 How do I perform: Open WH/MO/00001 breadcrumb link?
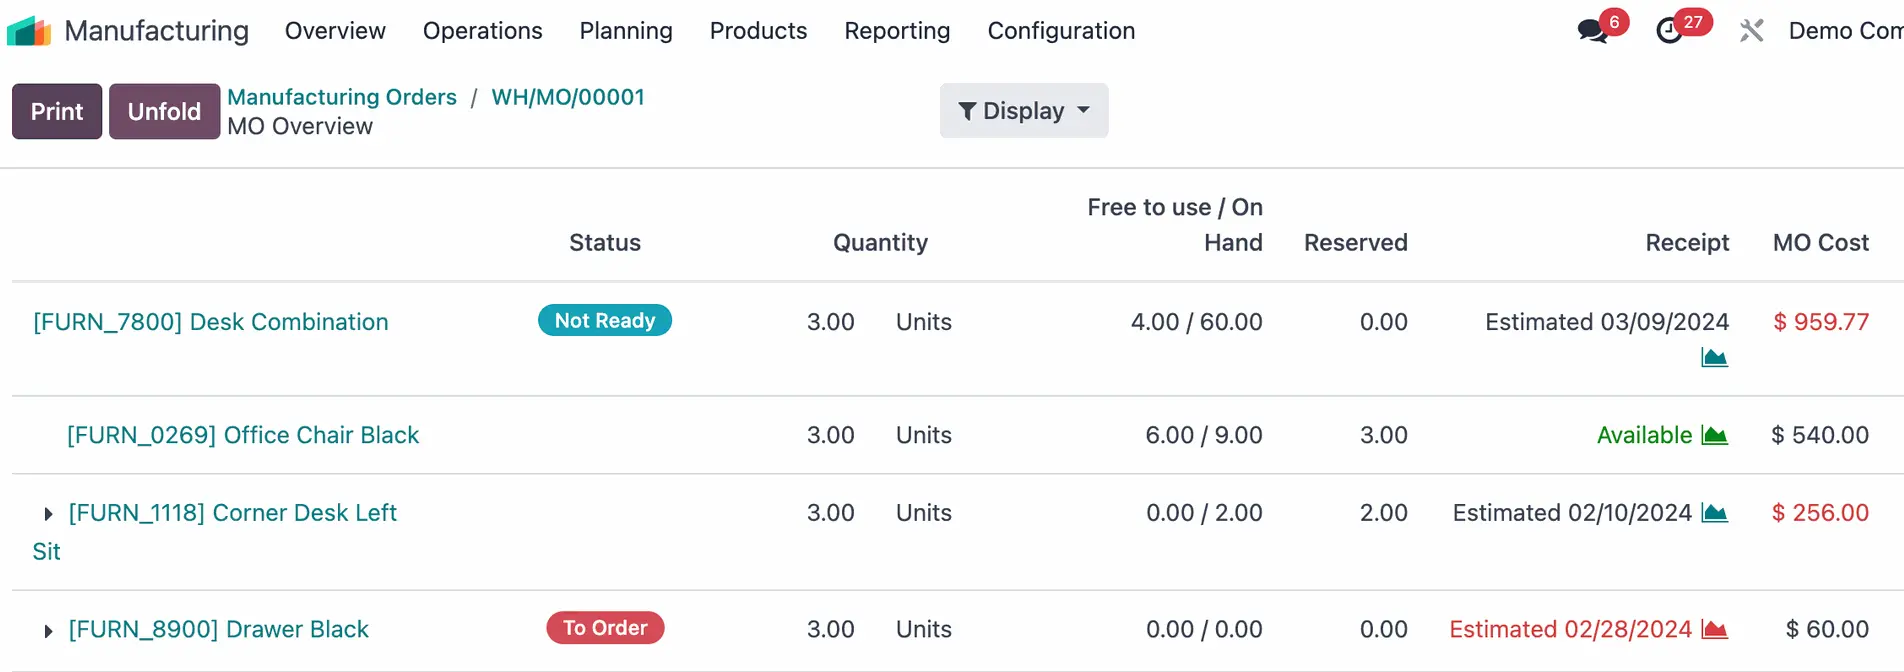(x=568, y=97)
